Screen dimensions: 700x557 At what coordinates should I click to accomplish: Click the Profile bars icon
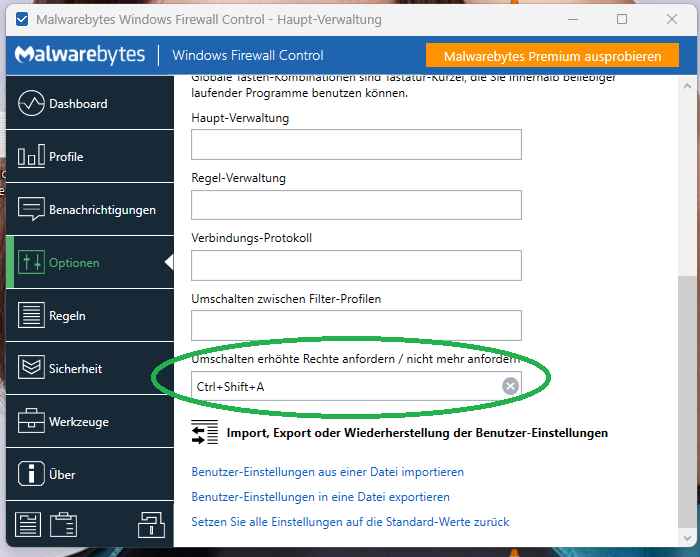tap(31, 156)
